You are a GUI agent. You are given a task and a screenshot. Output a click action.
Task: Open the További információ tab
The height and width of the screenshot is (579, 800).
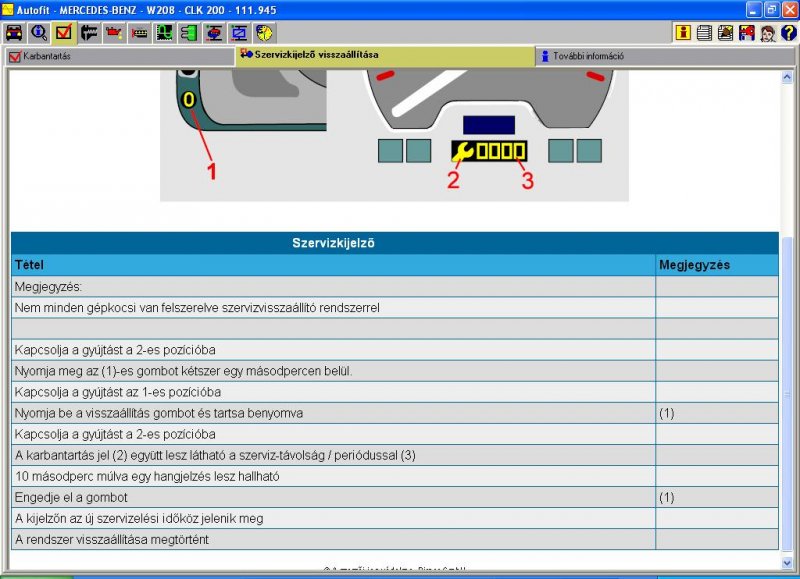(666, 56)
